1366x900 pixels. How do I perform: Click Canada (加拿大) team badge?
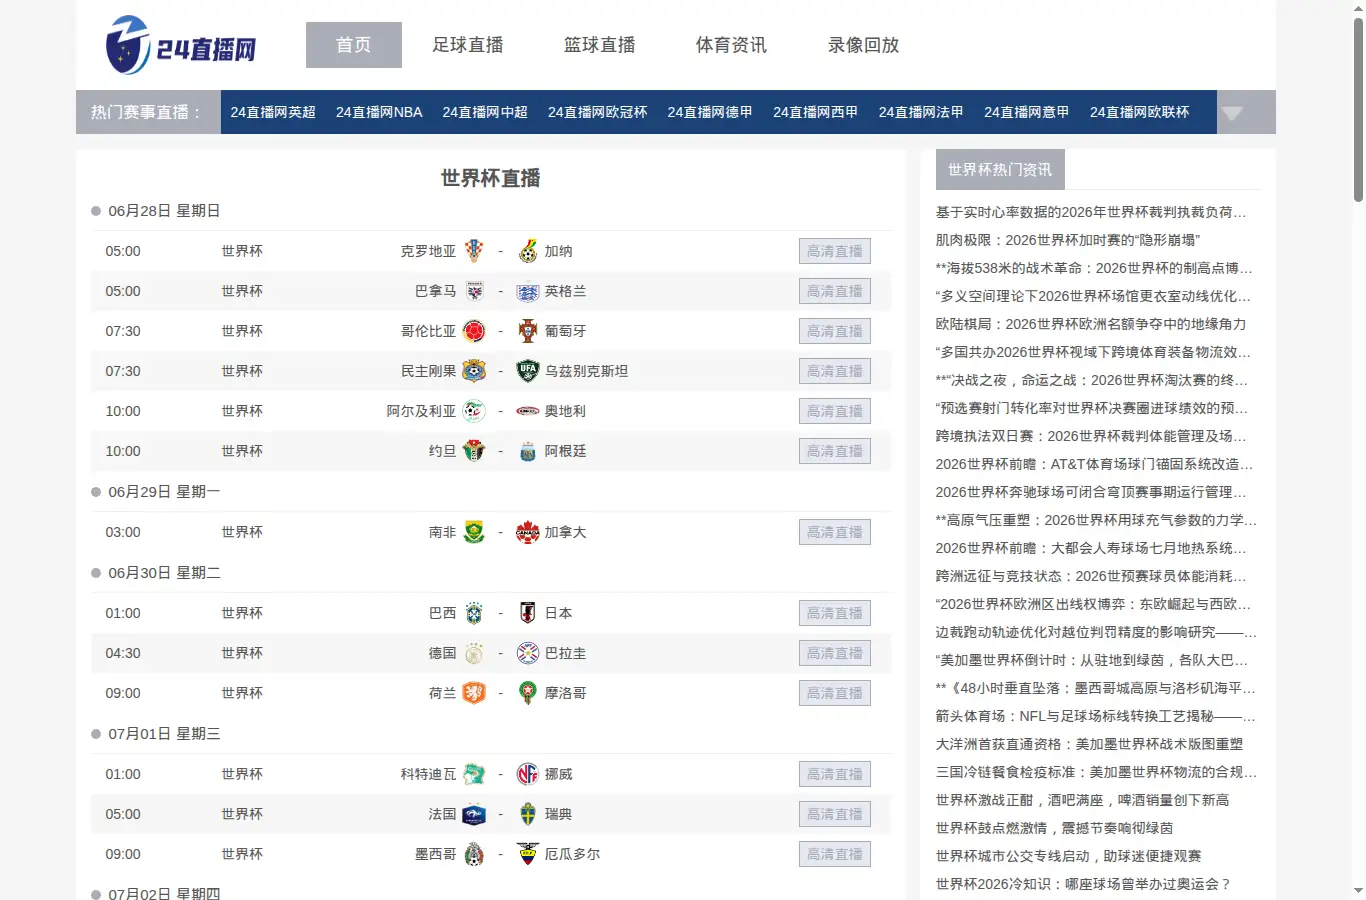tap(528, 532)
